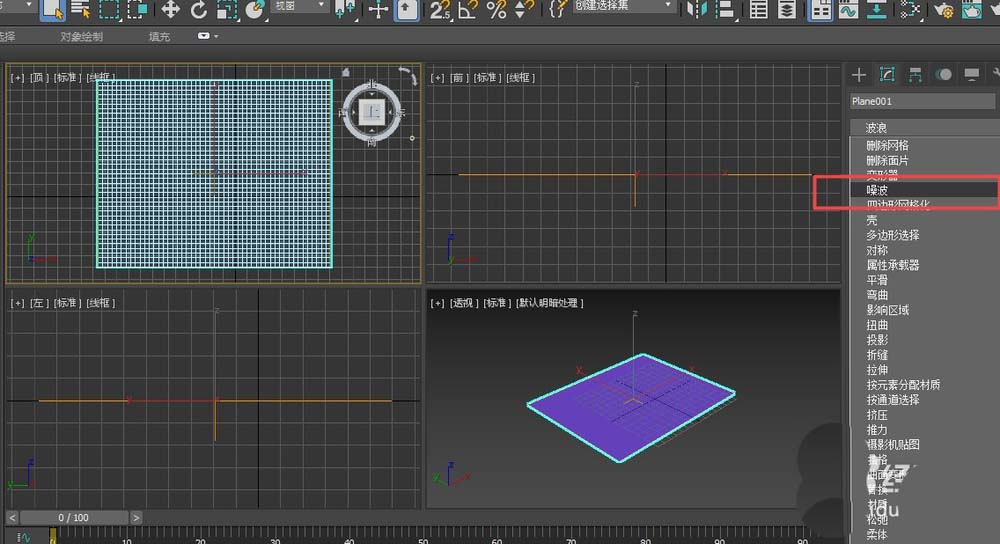Screen dimensions: 1000x544
Task: Toggle the Layer Explorer
Action: click(787, 9)
